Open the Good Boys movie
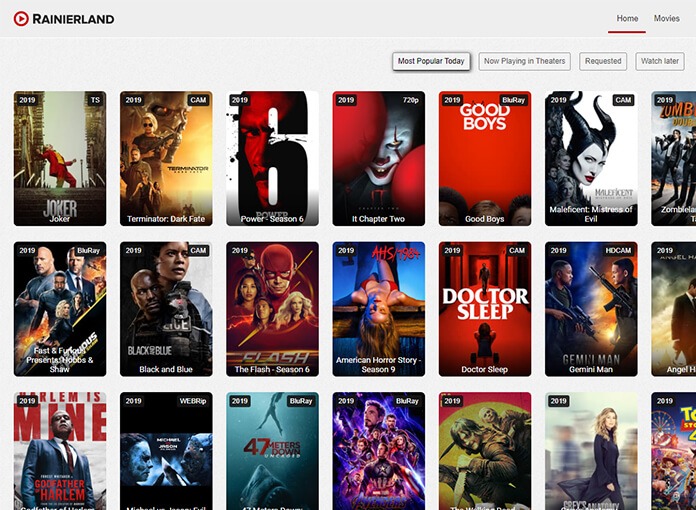 pyautogui.click(x=485, y=158)
